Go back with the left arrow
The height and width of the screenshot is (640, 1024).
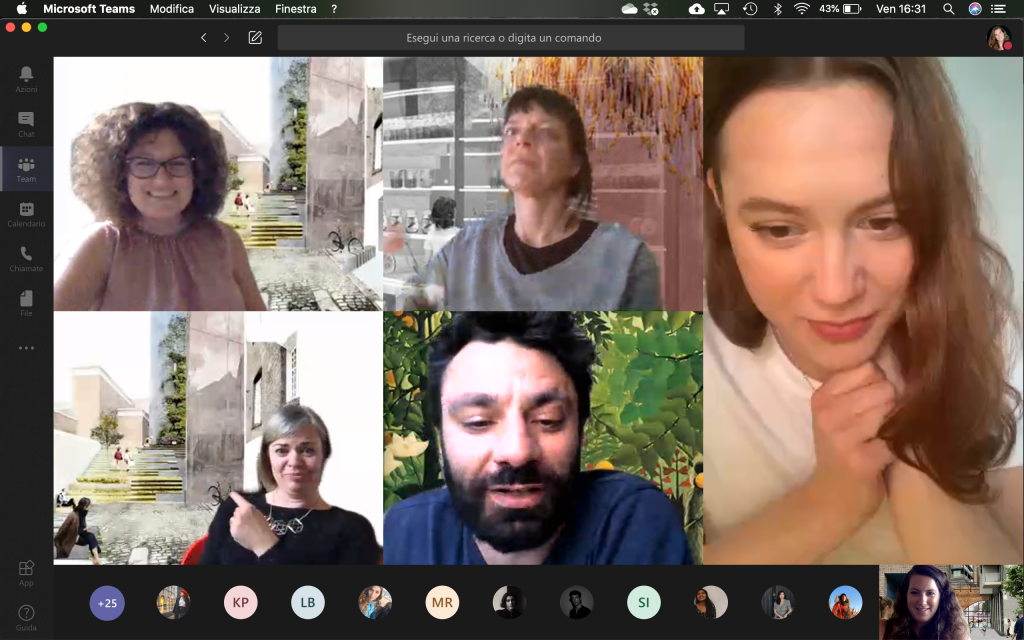pos(204,38)
